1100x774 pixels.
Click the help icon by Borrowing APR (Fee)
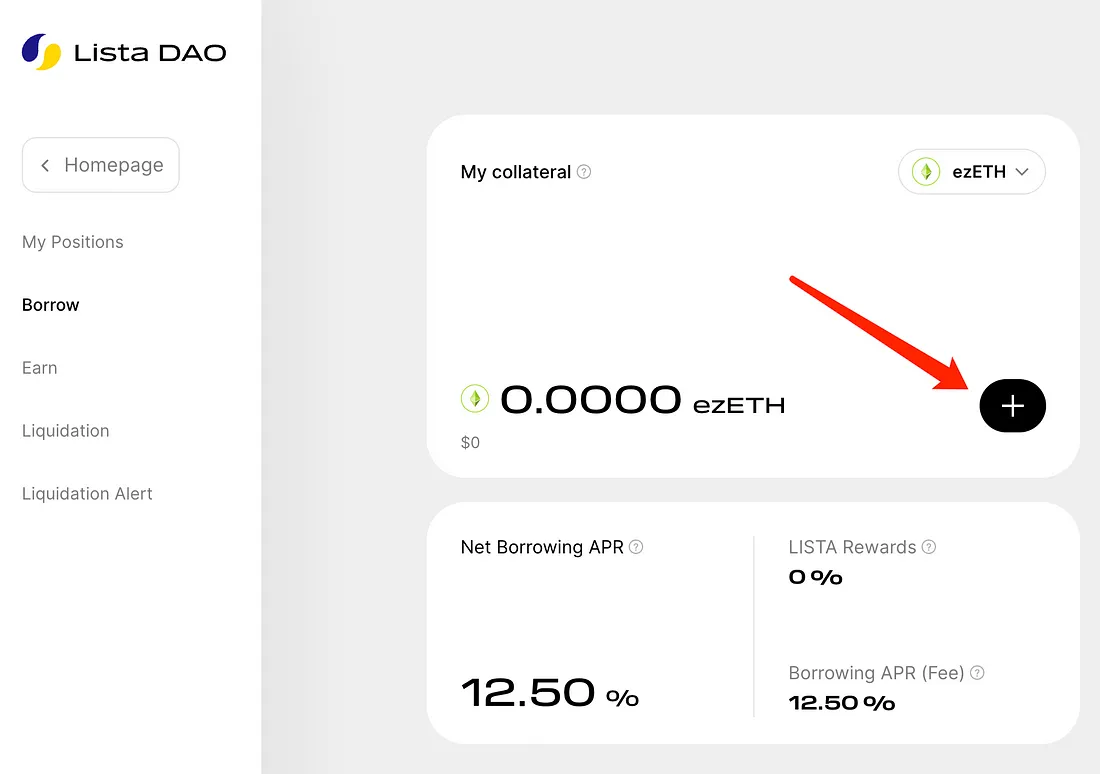click(977, 673)
